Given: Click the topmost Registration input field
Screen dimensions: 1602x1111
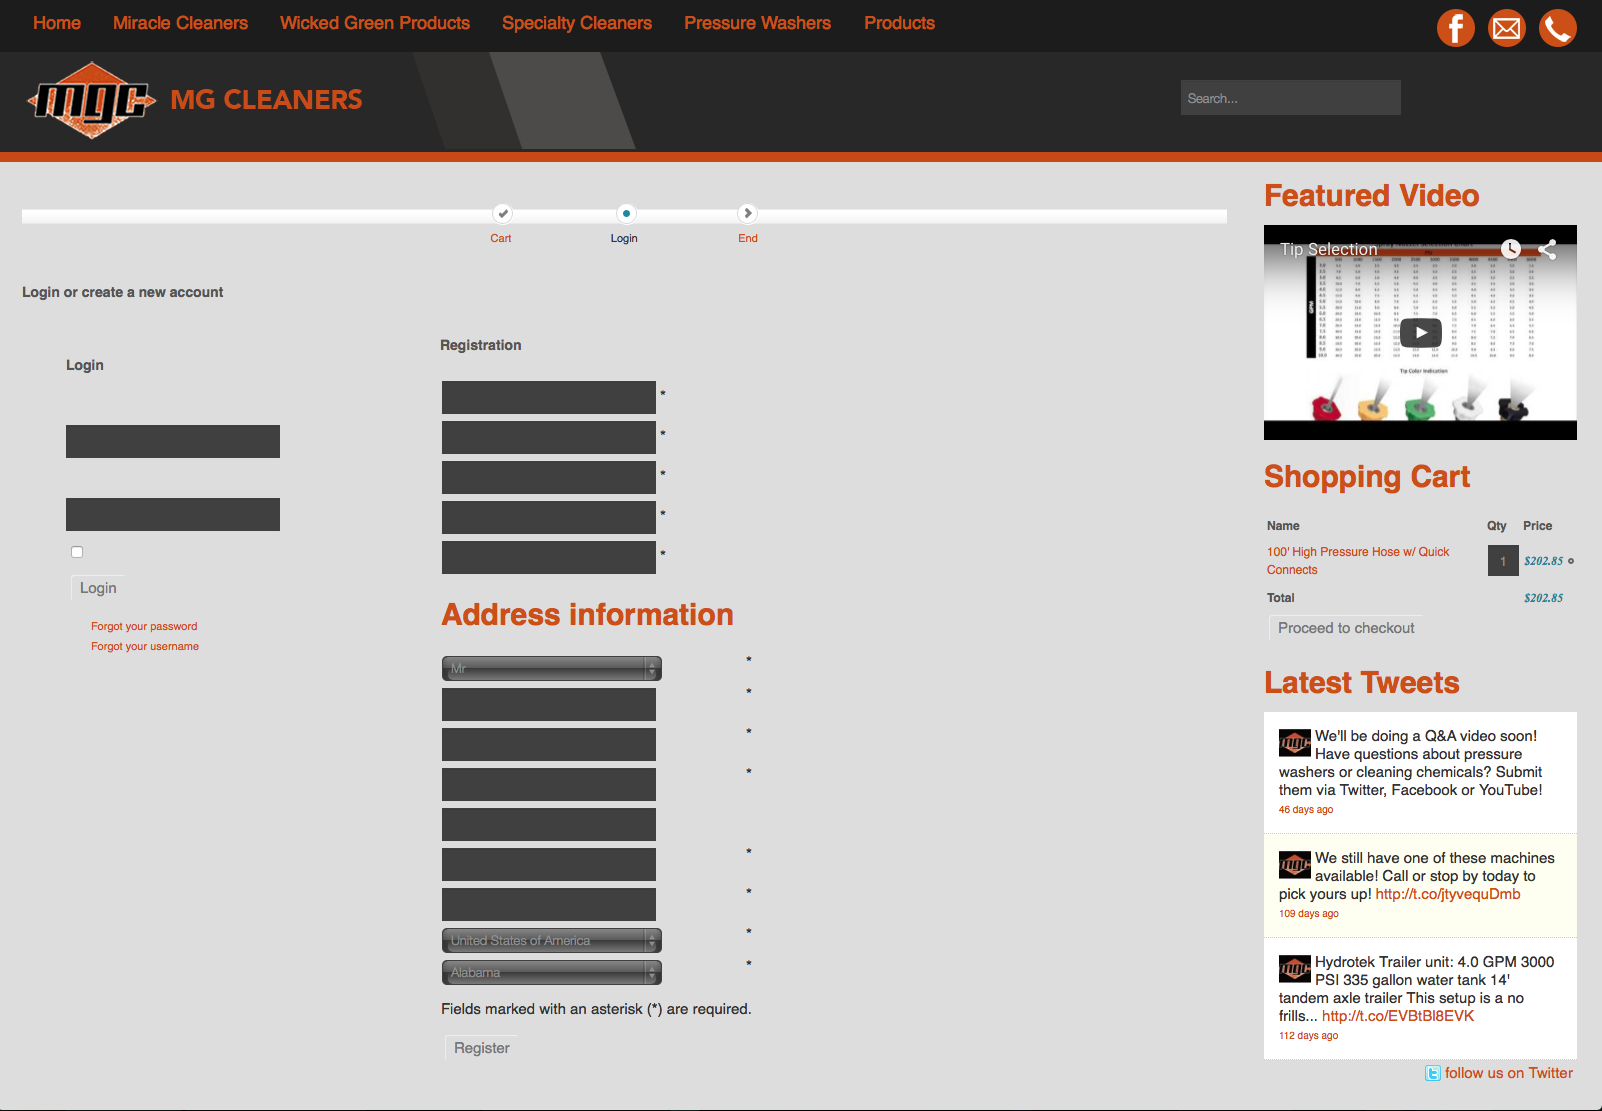Looking at the screenshot, I should pos(549,398).
